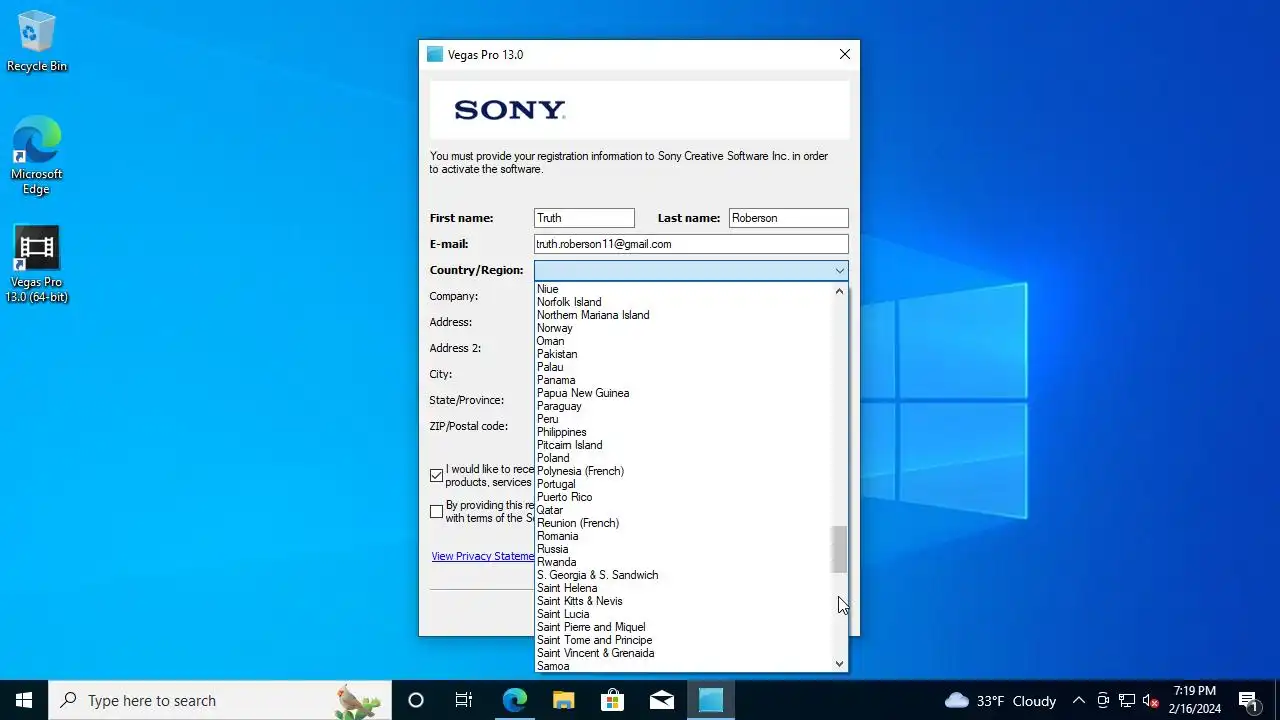Choose Palau from the dropdown
Image resolution: width=1280 pixels, height=720 pixels.
click(683, 367)
